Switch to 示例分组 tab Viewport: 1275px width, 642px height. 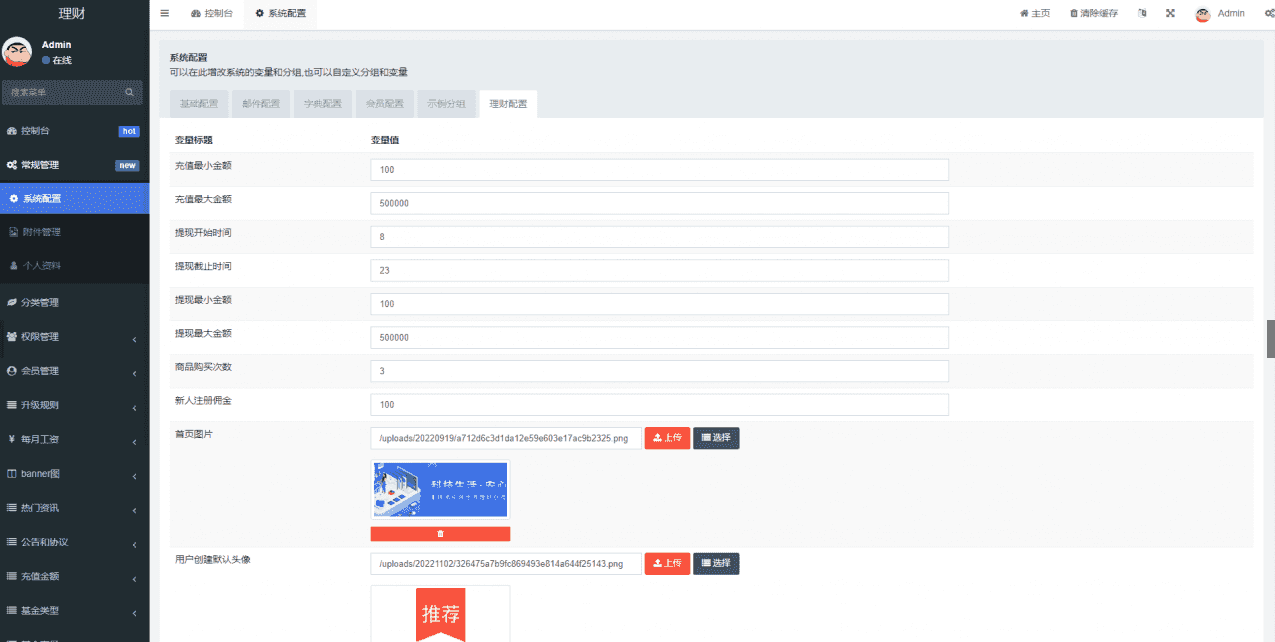[446, 104]
